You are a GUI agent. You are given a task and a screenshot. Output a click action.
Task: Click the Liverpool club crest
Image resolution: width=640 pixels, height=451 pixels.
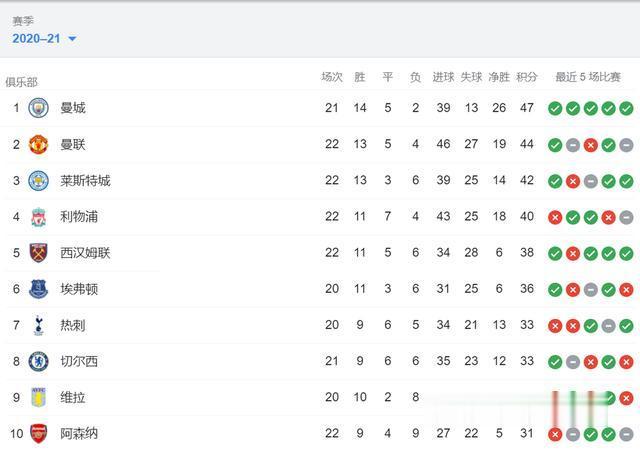pyautogui.click(x=38, y=217)
